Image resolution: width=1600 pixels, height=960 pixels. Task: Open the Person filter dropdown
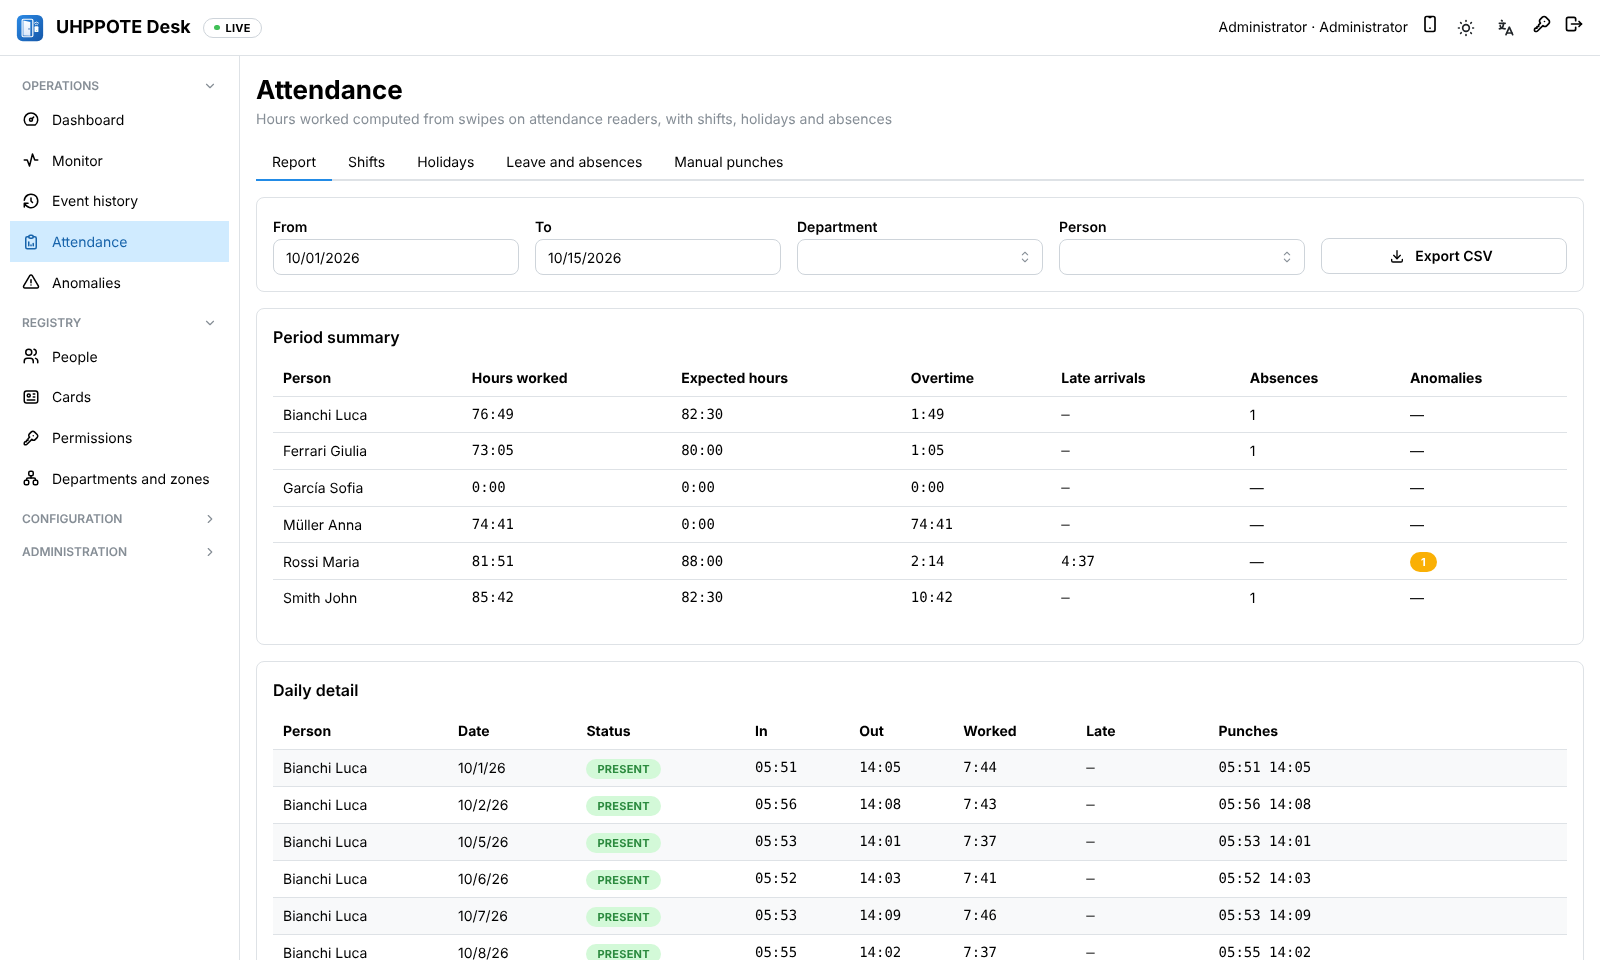1182,257
